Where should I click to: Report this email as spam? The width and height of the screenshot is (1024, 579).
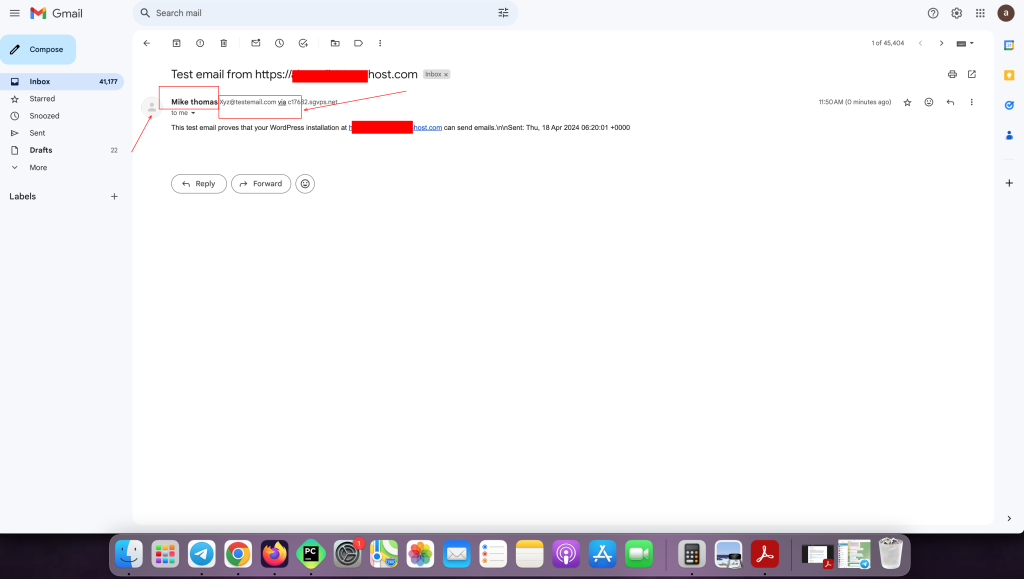pos(200,43)
